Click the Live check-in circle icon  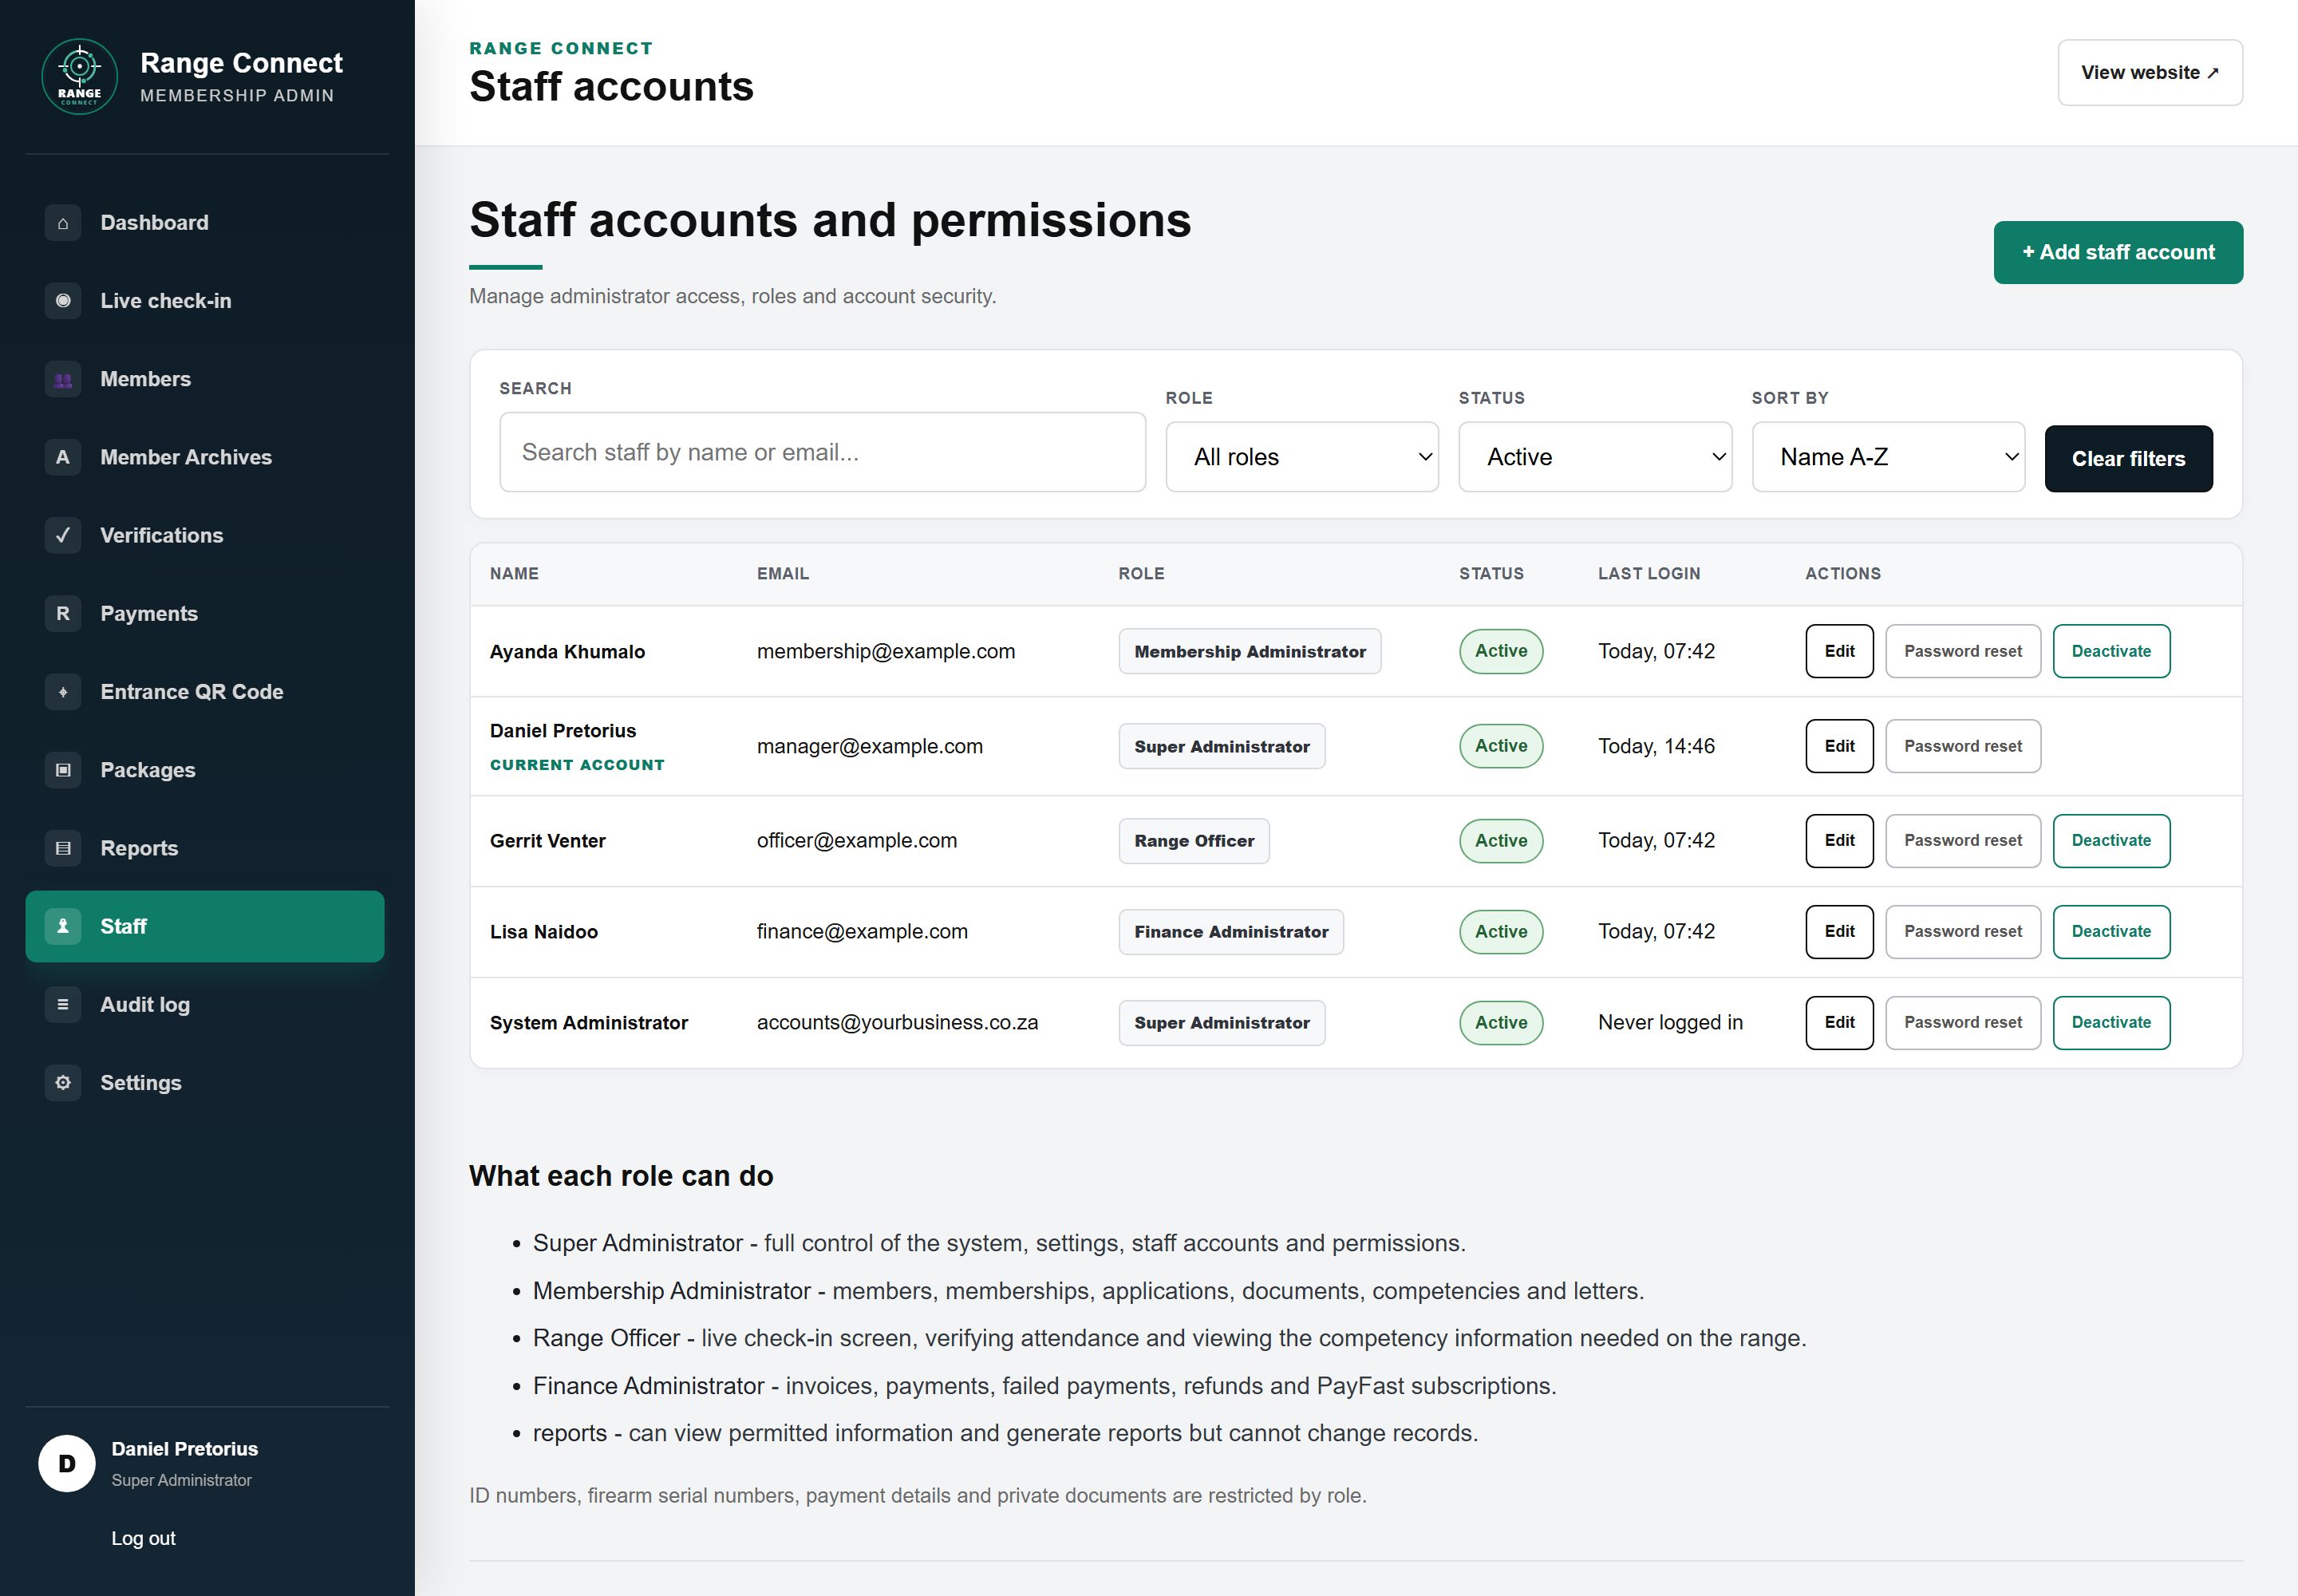[63, 301]
